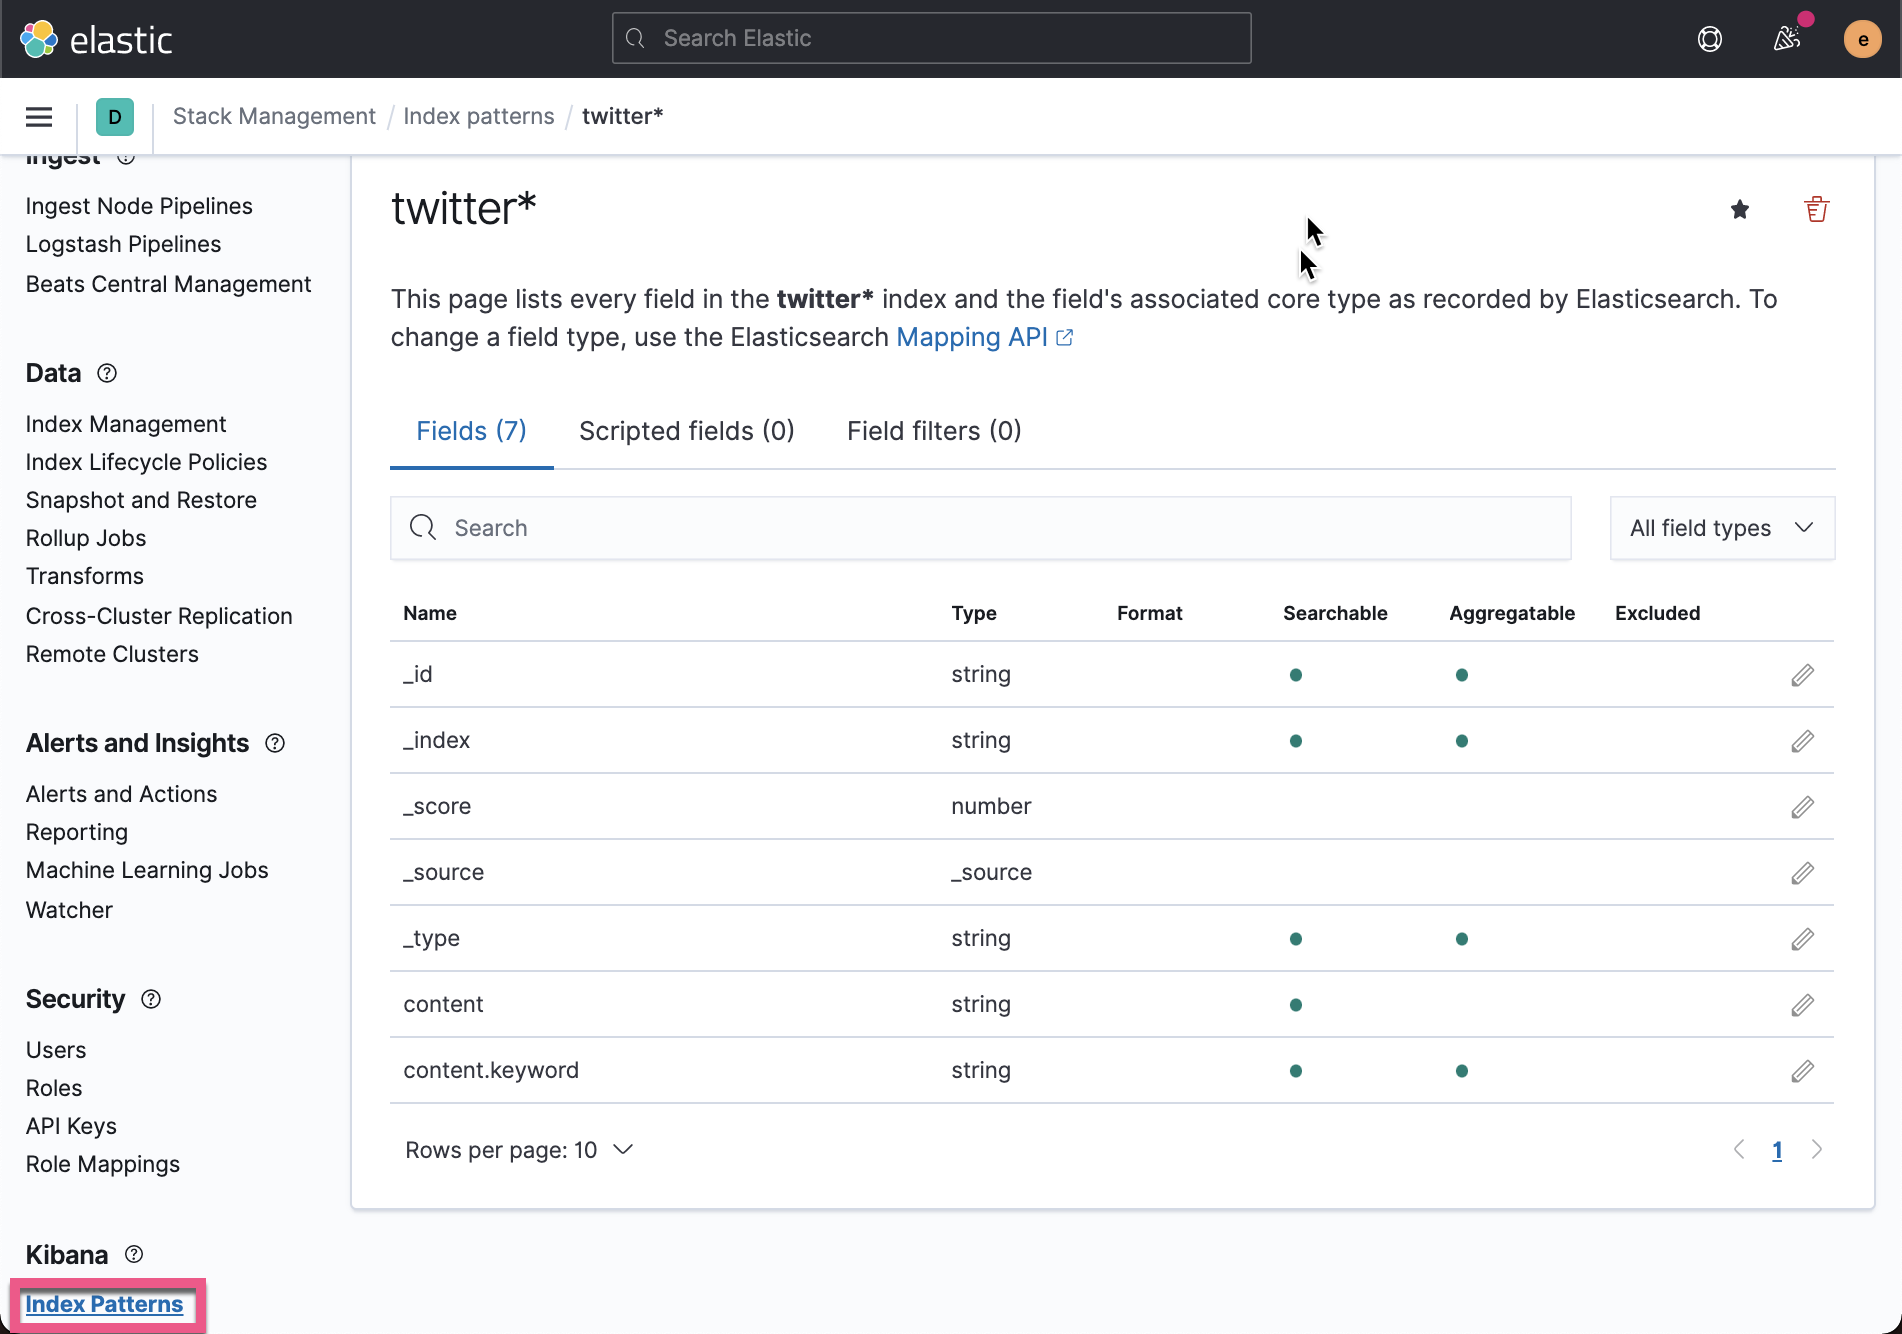Switch to the Scripted fields tab
Screen dimensions: 1902x1334
point(686,431)
